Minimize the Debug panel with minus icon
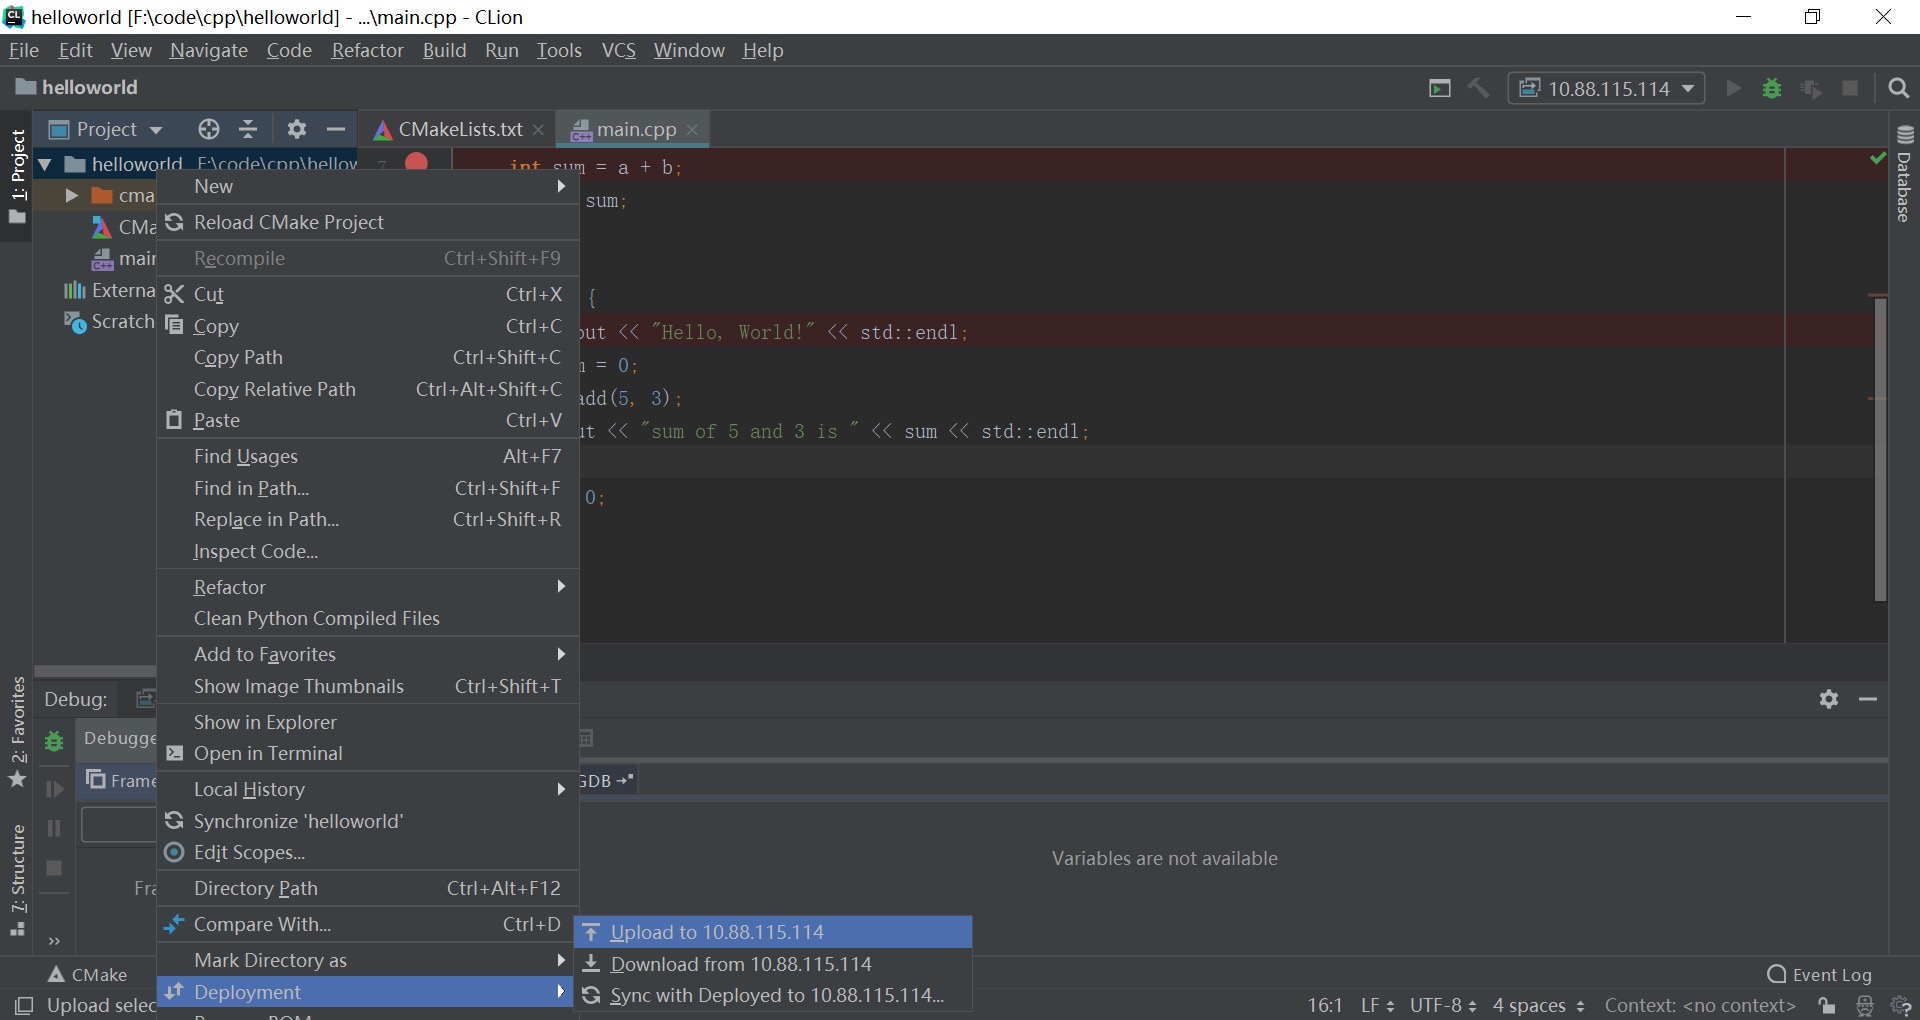Screen dimensions: 1920x1020 pyautogui.click(x=1868, y=699)
